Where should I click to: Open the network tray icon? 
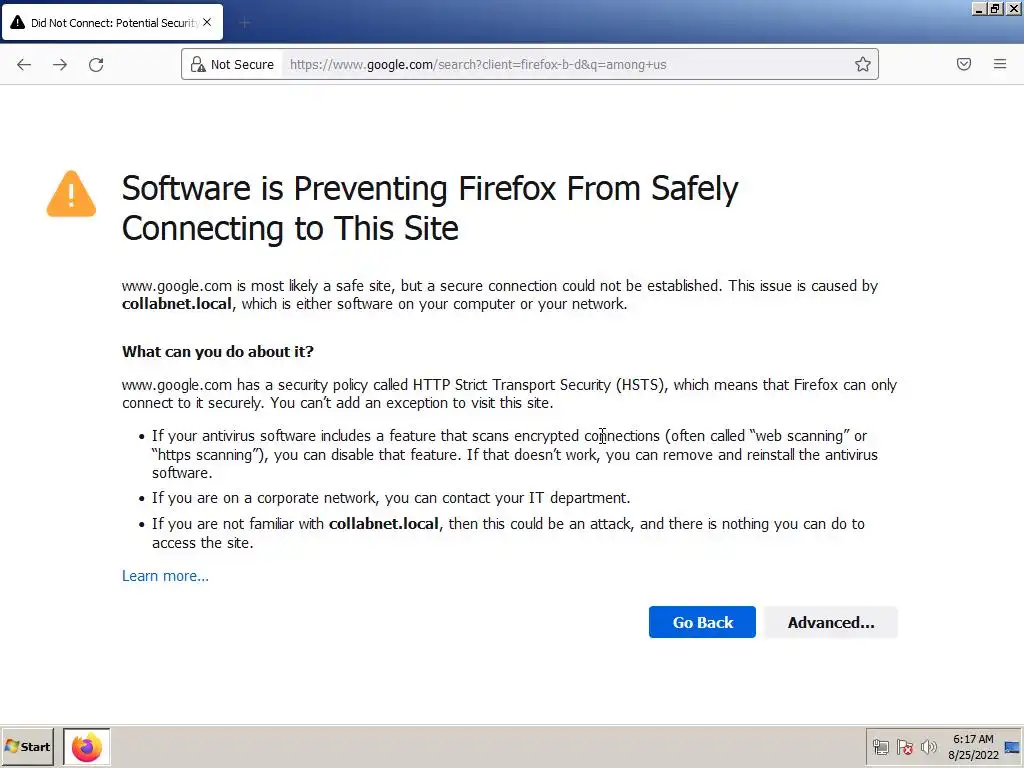tap(881, 747)
